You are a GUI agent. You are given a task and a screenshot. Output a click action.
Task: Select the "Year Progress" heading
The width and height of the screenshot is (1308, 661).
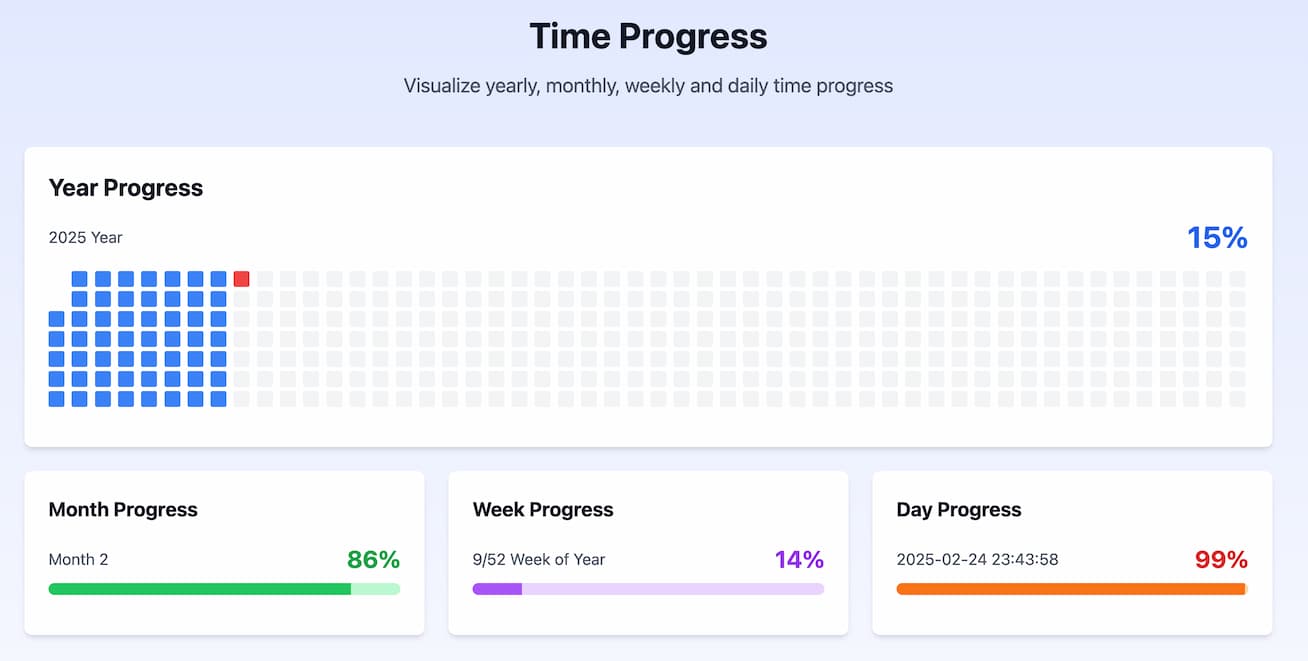(126, 188)
